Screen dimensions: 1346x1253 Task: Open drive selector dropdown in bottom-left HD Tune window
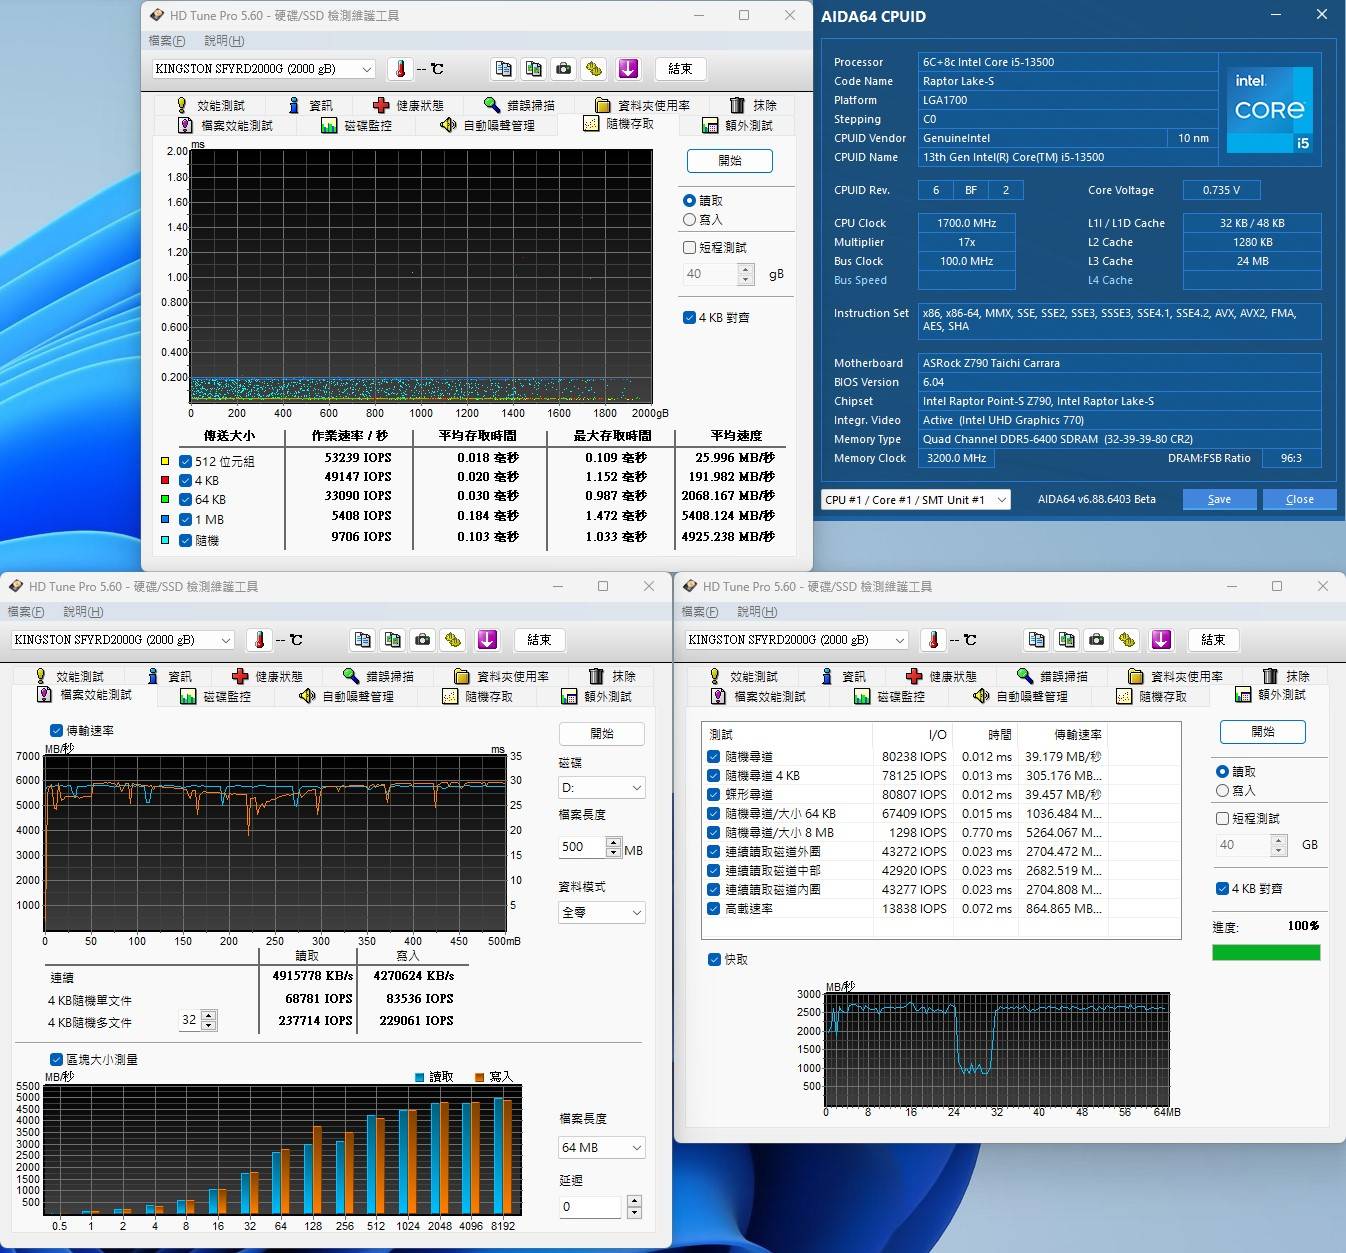pos(123,640)
